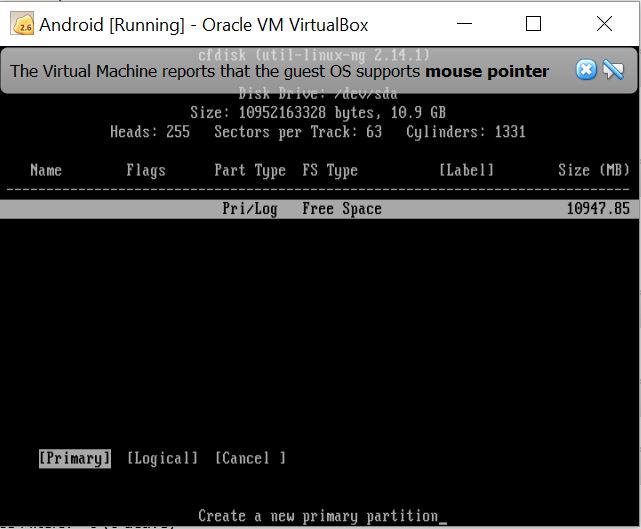Viewport: 641px width, 529px height.
Task: Click the Cylinders: 1331 text
Action: [466, 132]
